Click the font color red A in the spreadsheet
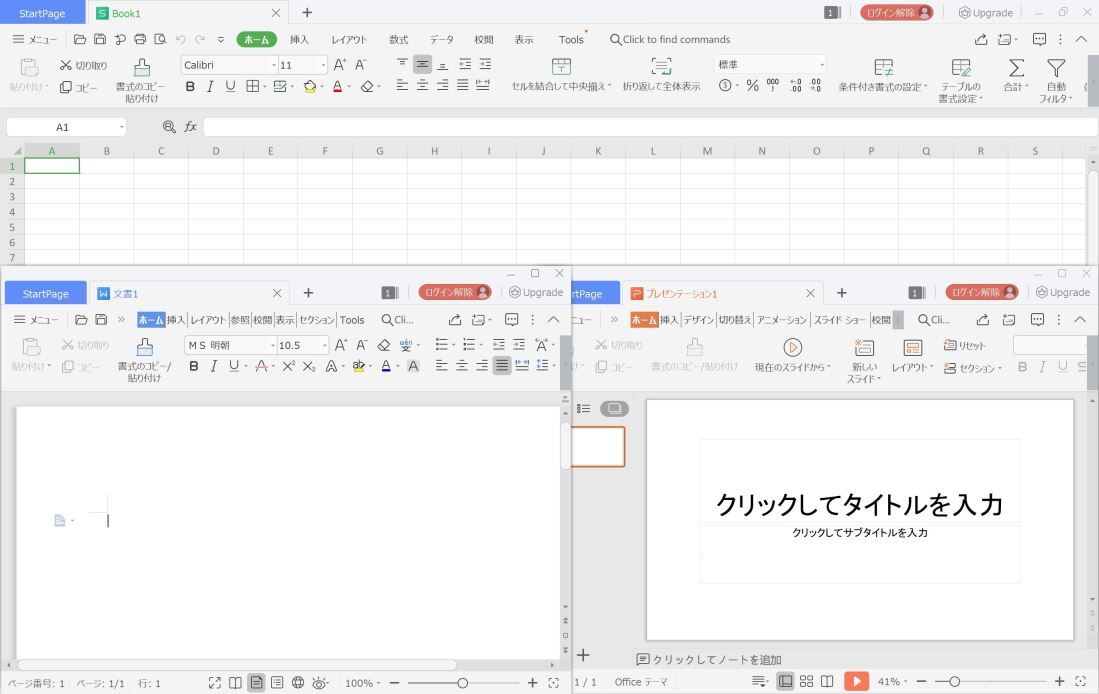The width and height of the screenshot is (1099, 694). pos(337,87)
